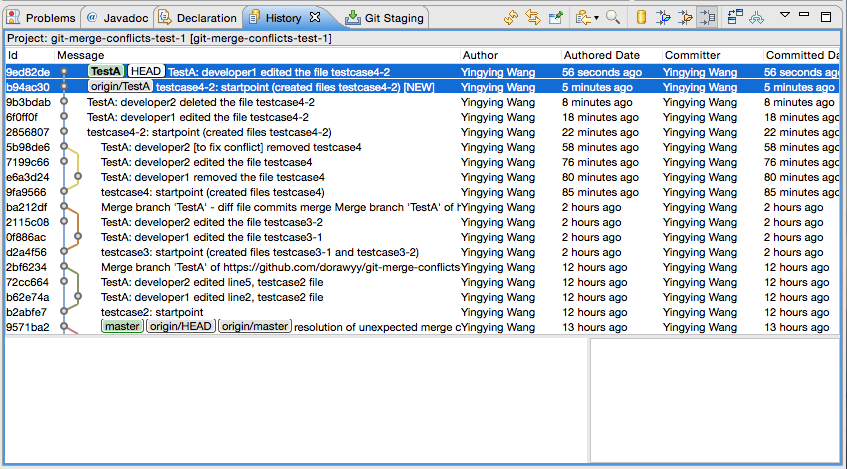Select commit 'developer2 edited the file testcase4'
The image size is (847, 469).
coord(207,162)
